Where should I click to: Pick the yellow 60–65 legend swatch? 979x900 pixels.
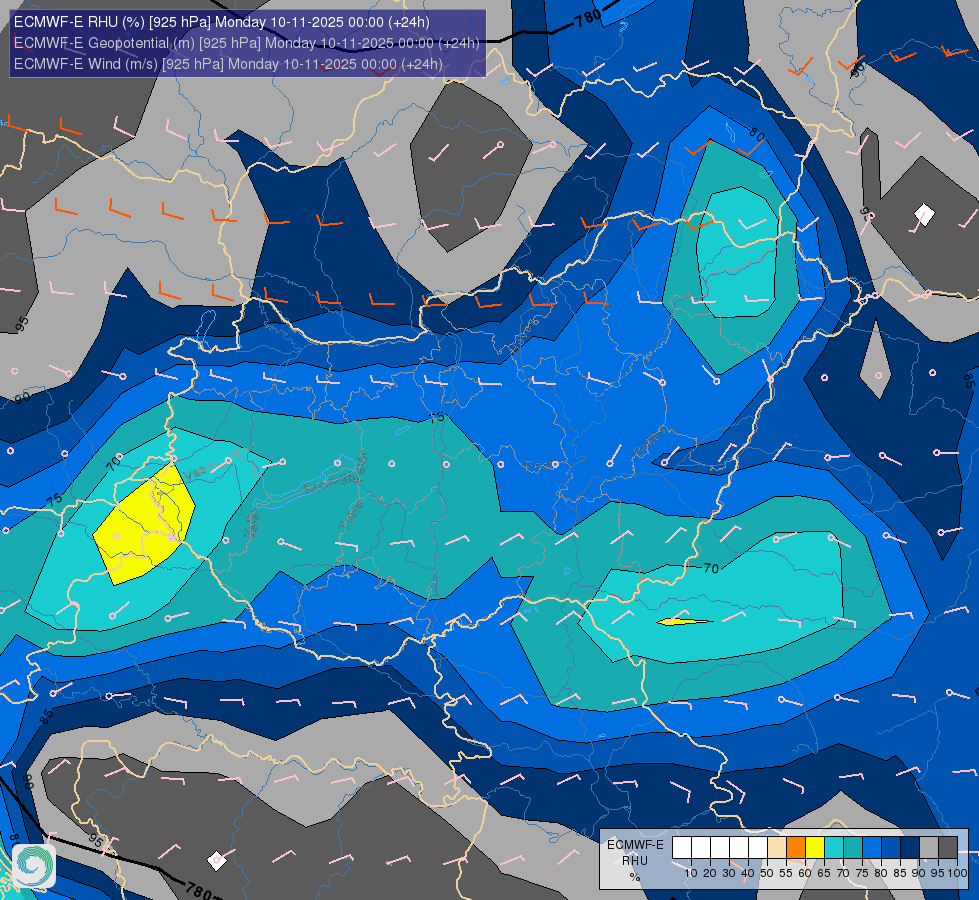pos(815,848)
